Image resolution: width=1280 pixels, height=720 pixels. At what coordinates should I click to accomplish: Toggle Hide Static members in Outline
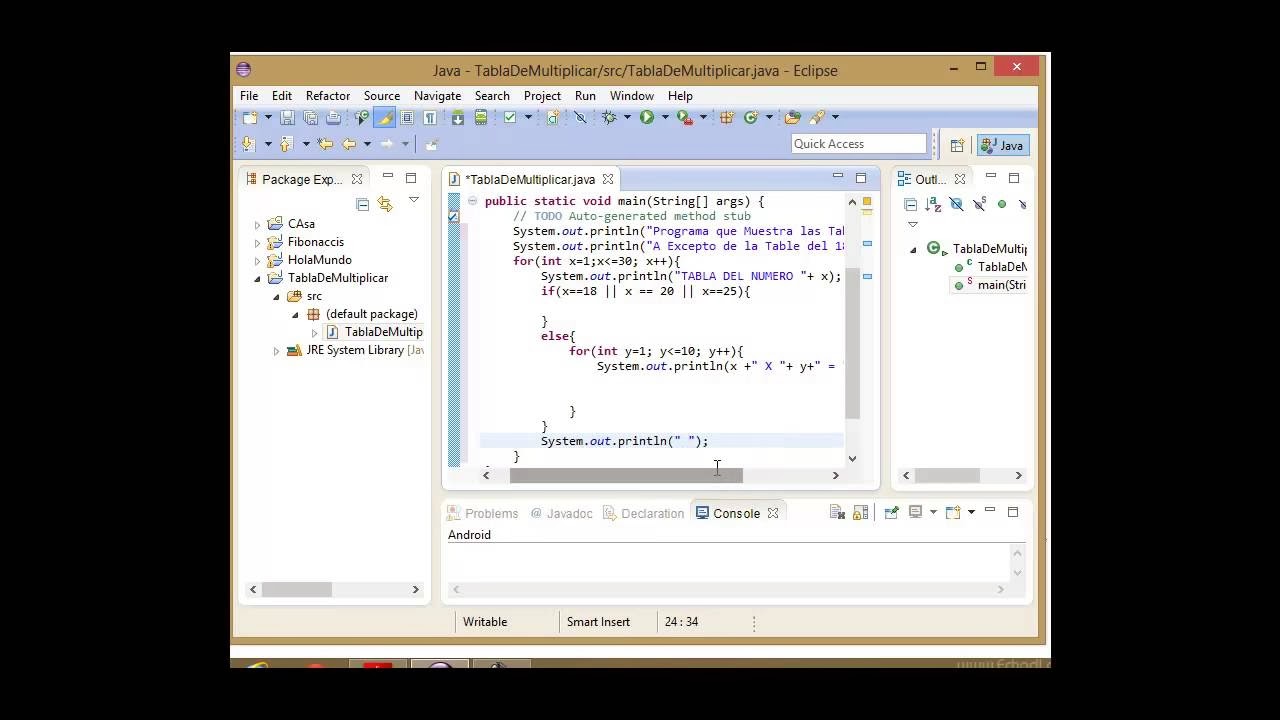(x=979, y=204)
